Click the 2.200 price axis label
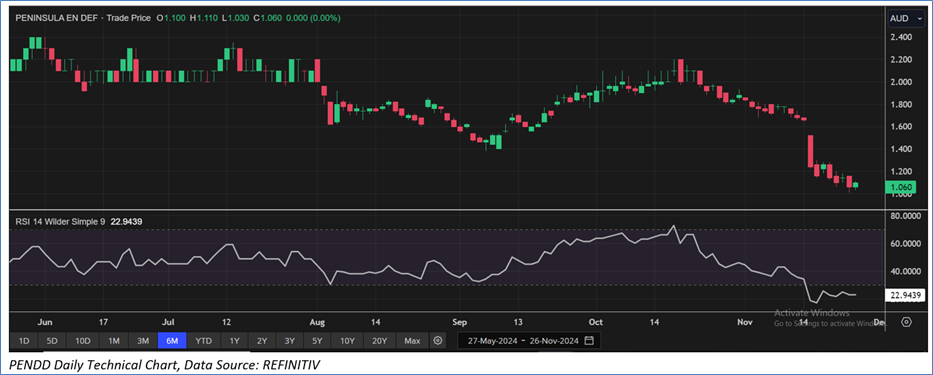Viewport: 933px width, 375px height. pyautogui.click(x=901, y=60)
